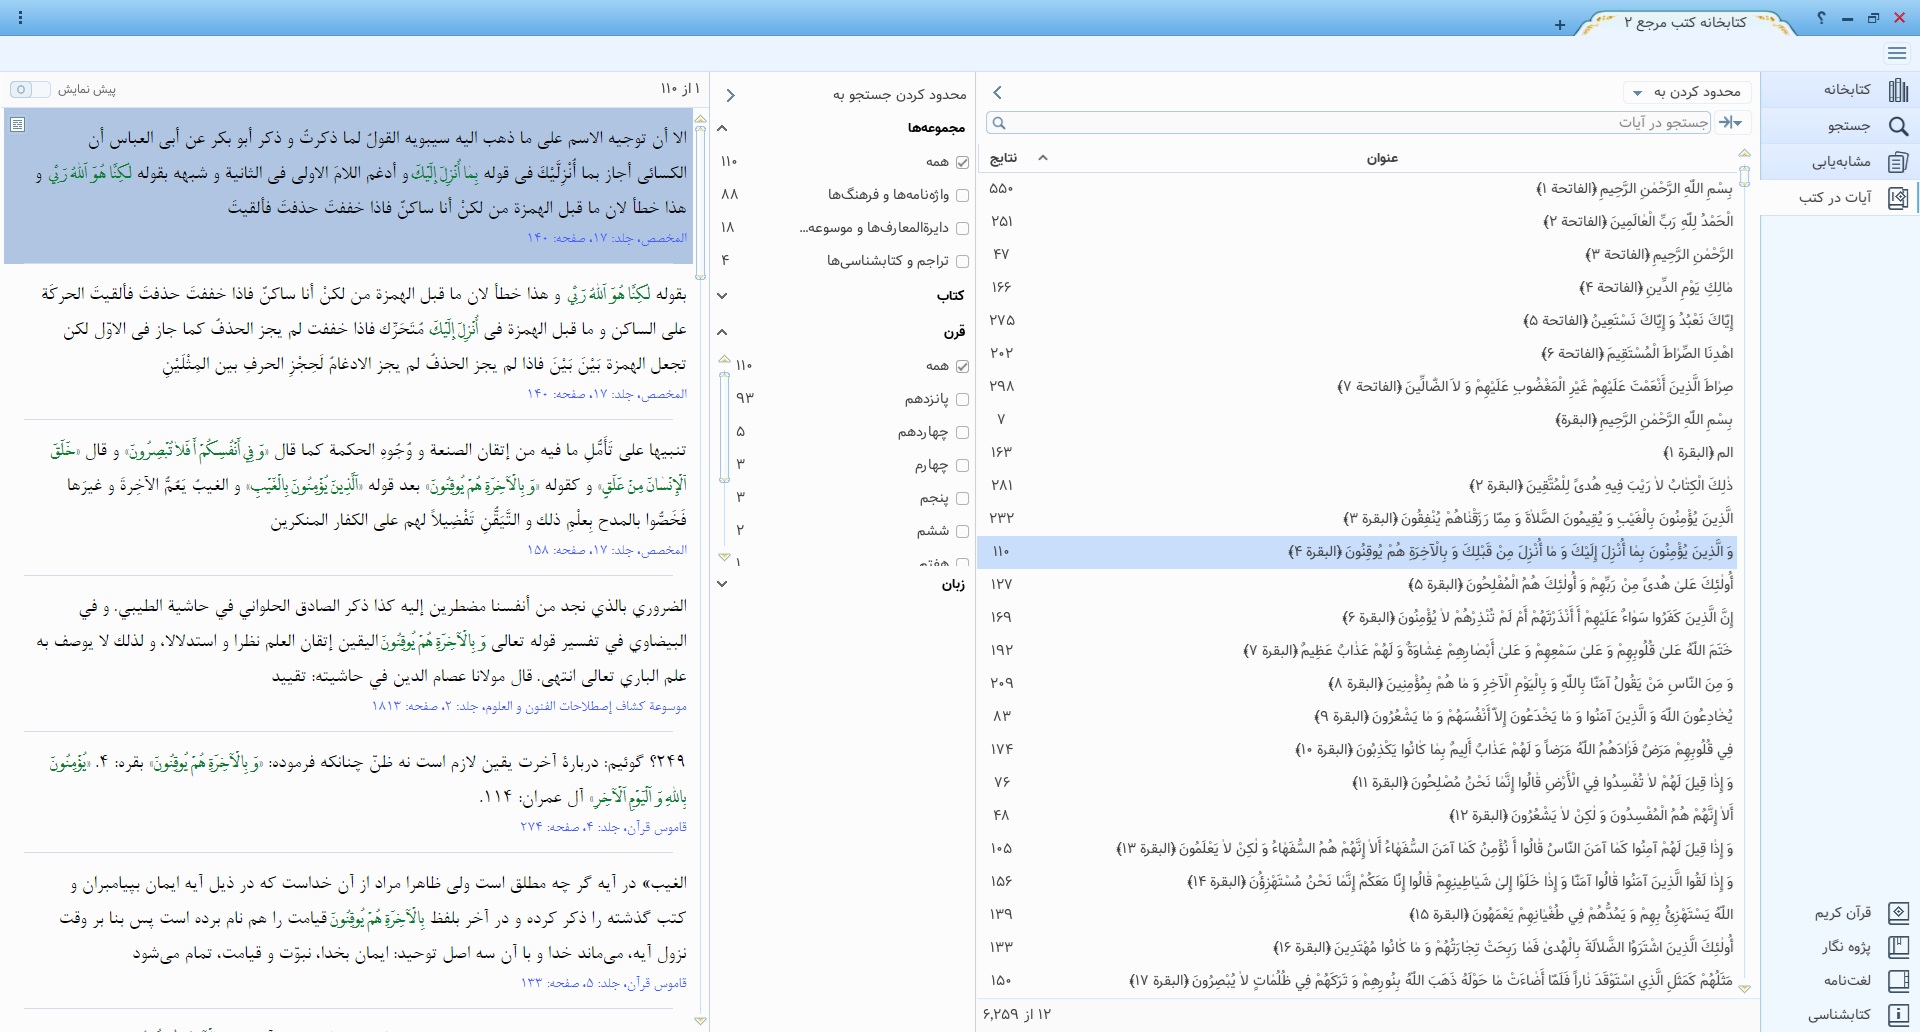Click the filter icon beside verse search box
This screenshot has width=1920, height=1032.
tap(1731, 122)
